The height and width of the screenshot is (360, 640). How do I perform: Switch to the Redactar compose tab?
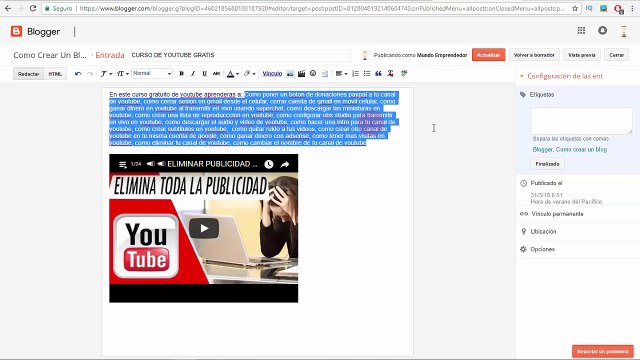29,74
